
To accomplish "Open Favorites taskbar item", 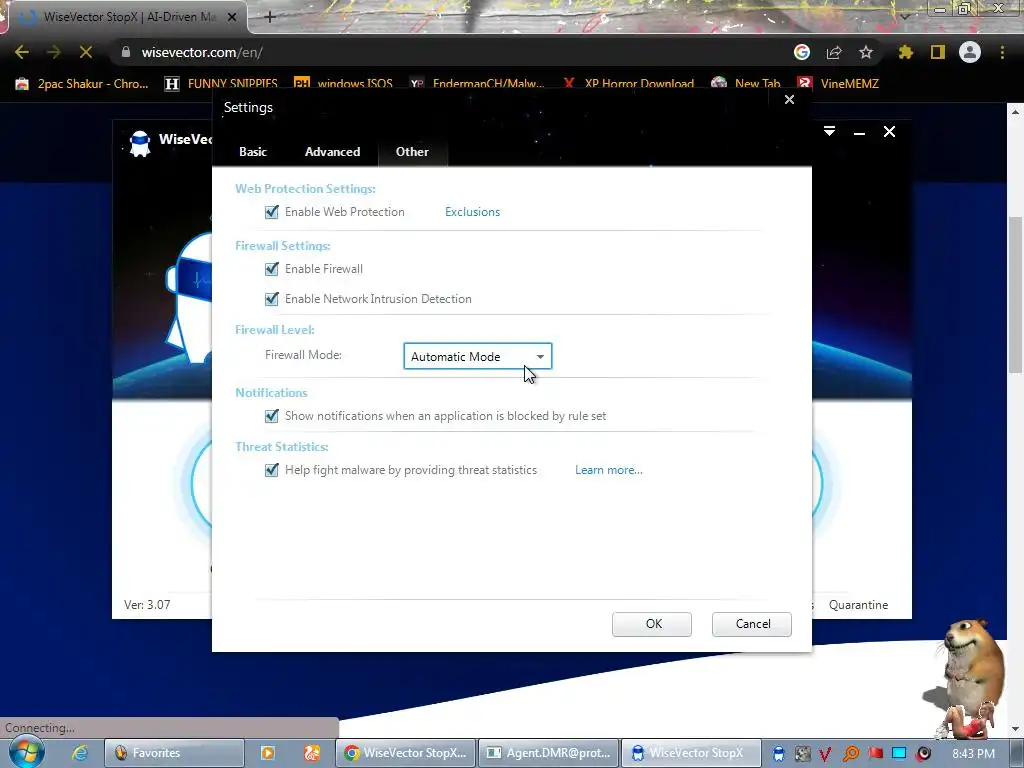I will coord(174,753).
